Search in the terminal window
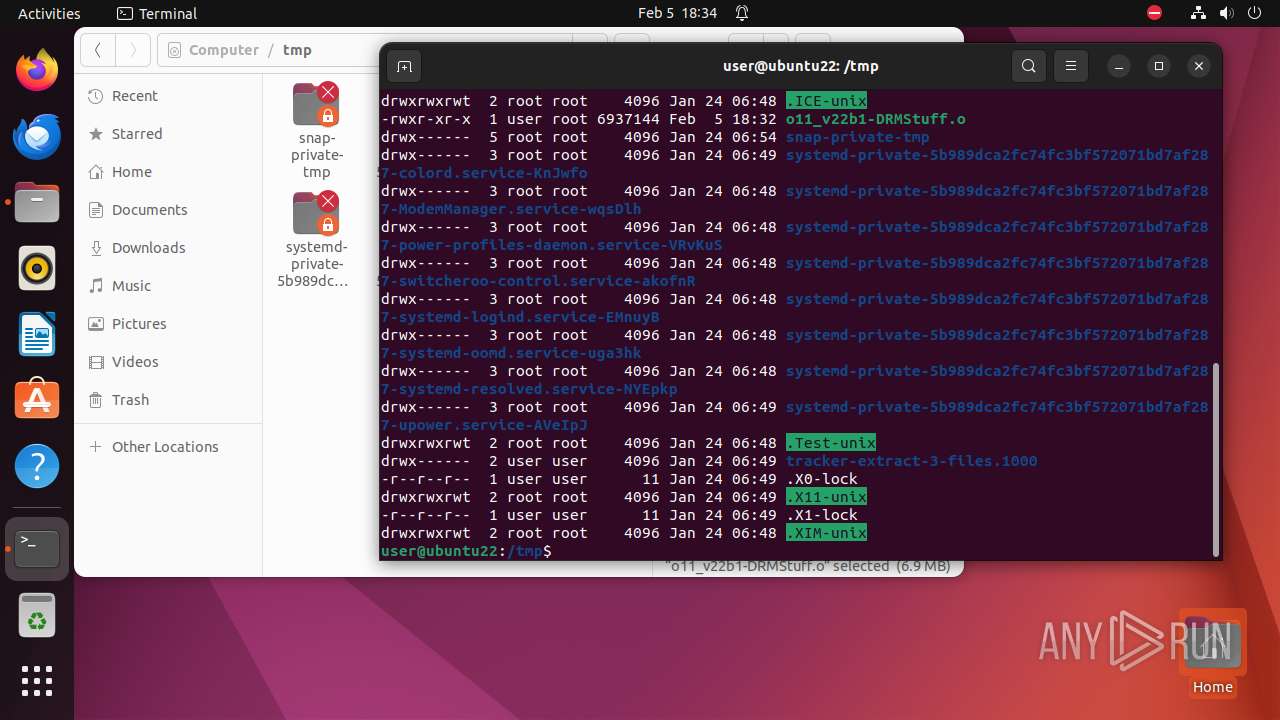 1029,66
